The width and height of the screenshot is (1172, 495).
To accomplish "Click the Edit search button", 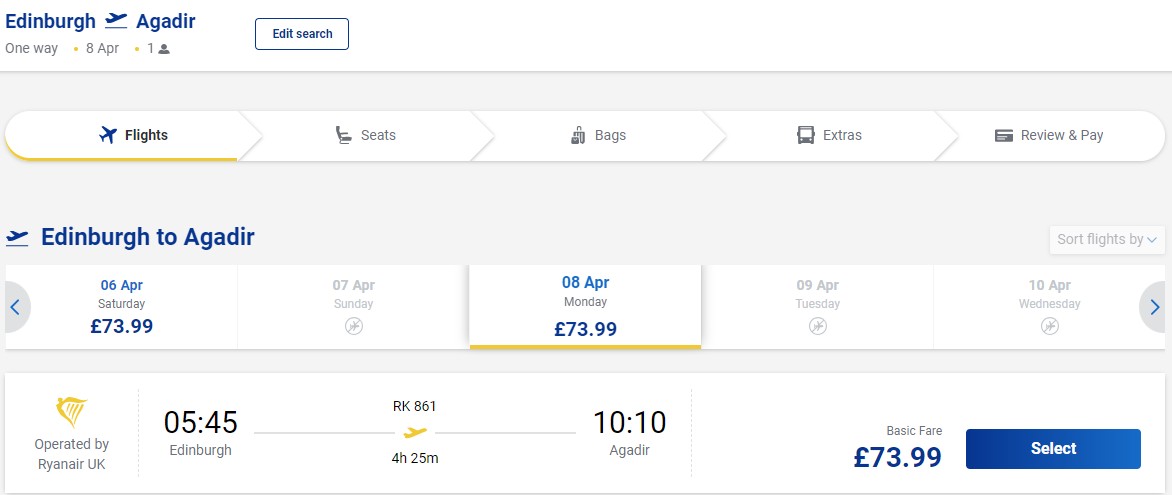I will pos(302,34).
